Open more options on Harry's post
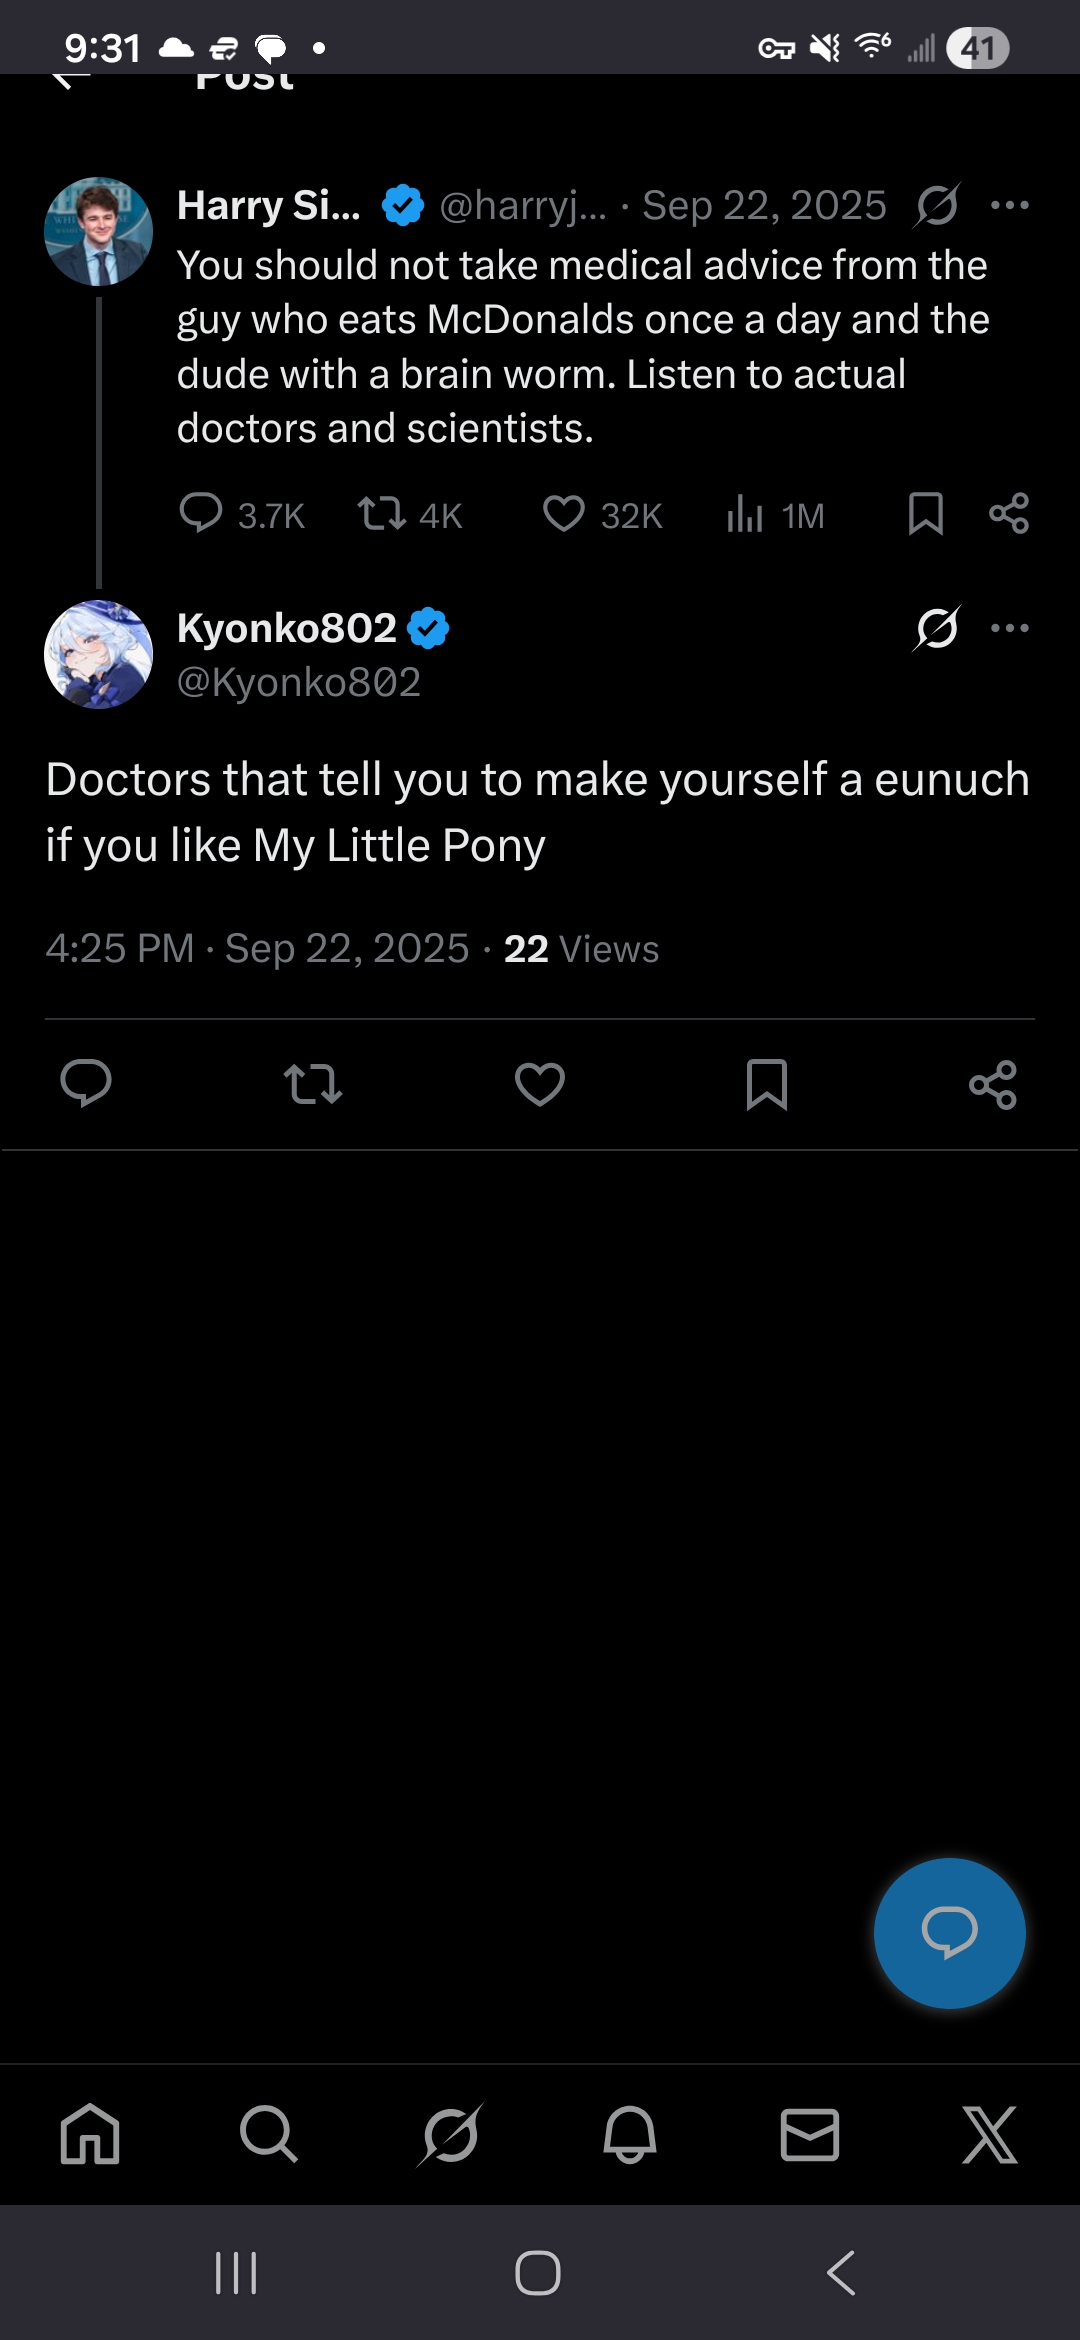1080x2340 pixels. pos(1009,206)
